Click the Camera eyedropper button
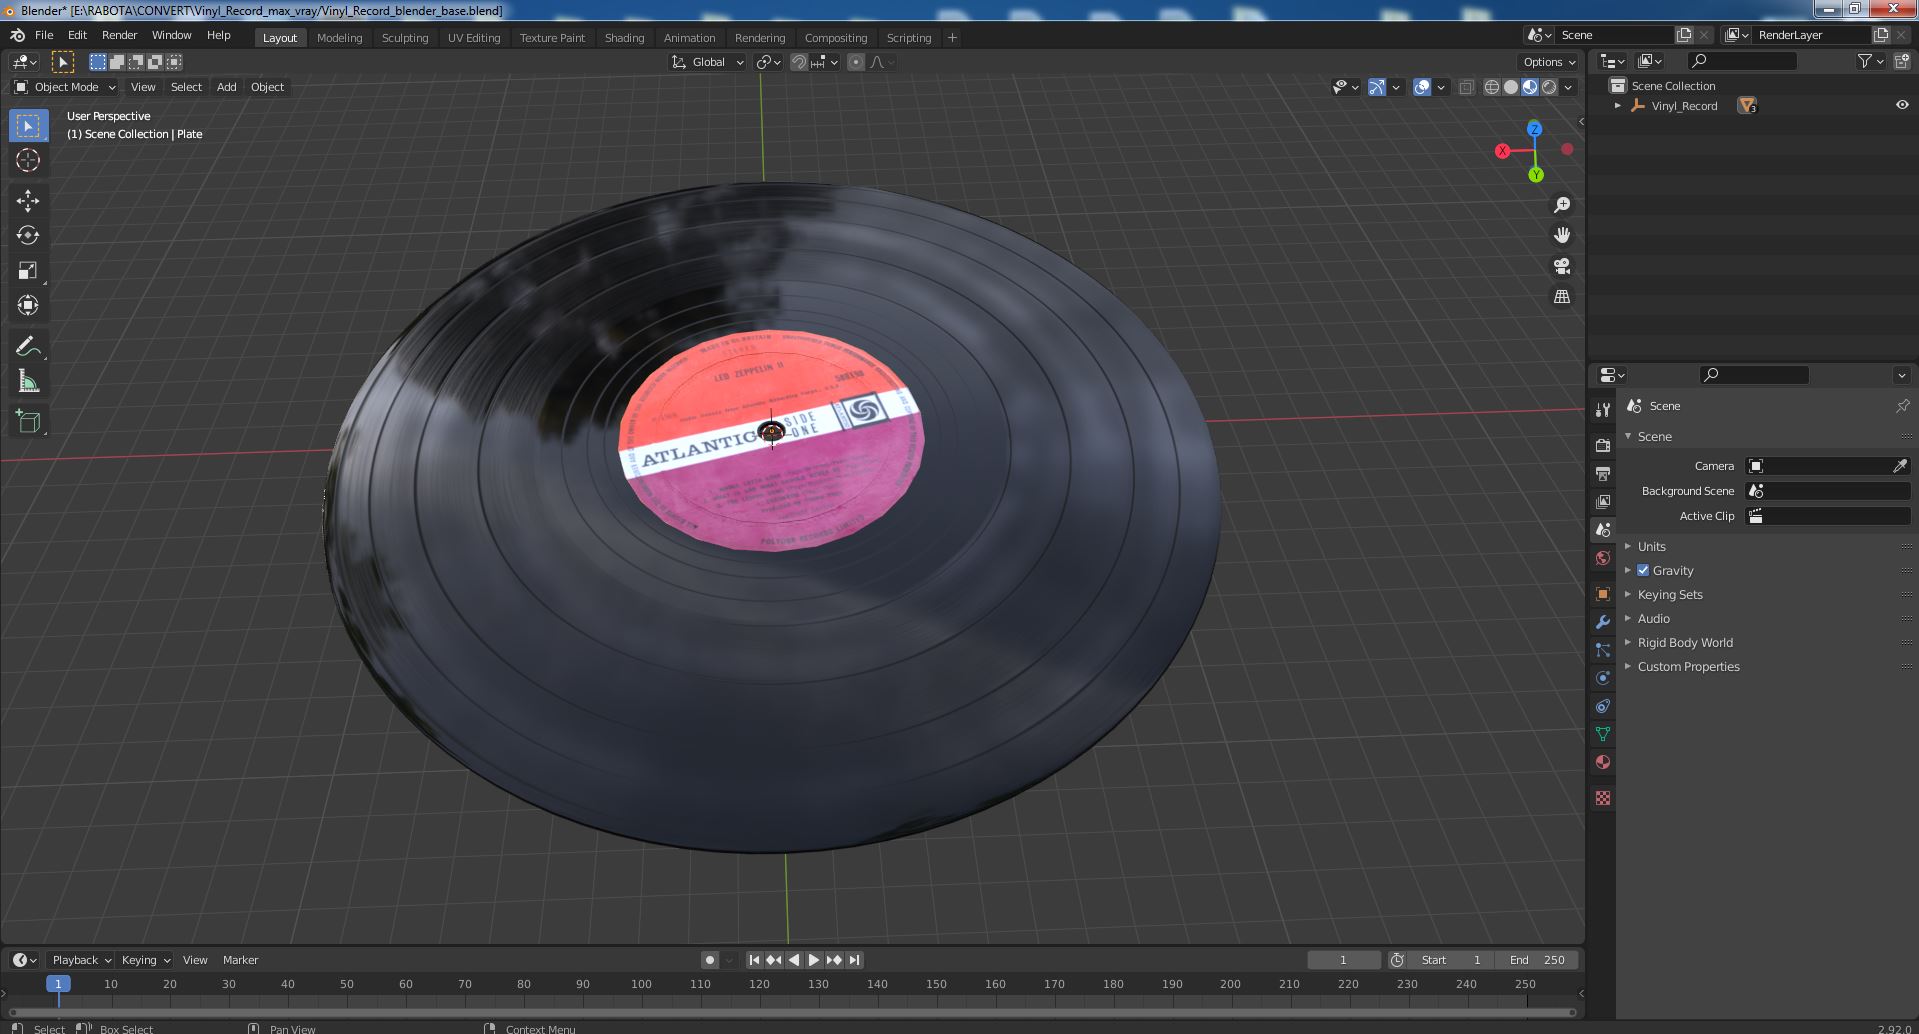The width and height of the screenshot is (1919, 1034). (x=1900, y=466)
